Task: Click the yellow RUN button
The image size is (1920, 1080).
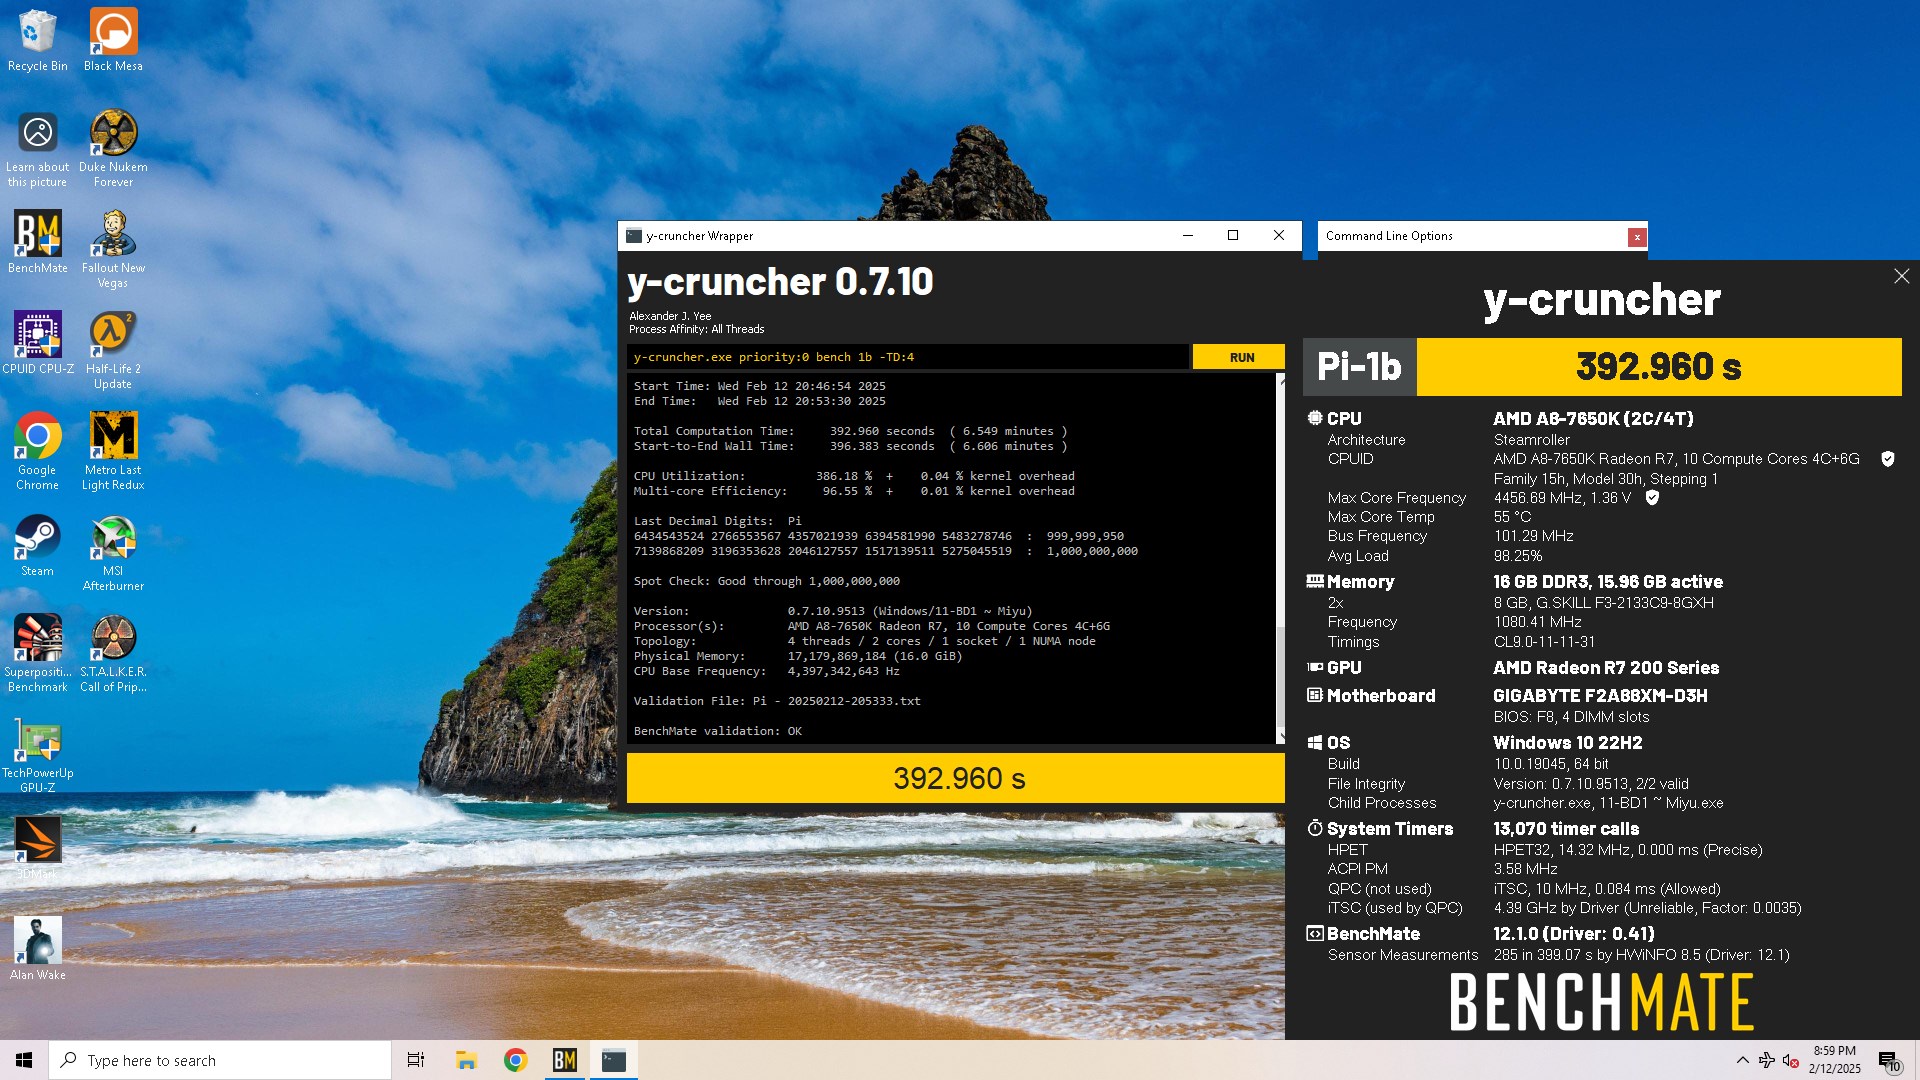Action: pyautogui.click(x=1241, y=357)
